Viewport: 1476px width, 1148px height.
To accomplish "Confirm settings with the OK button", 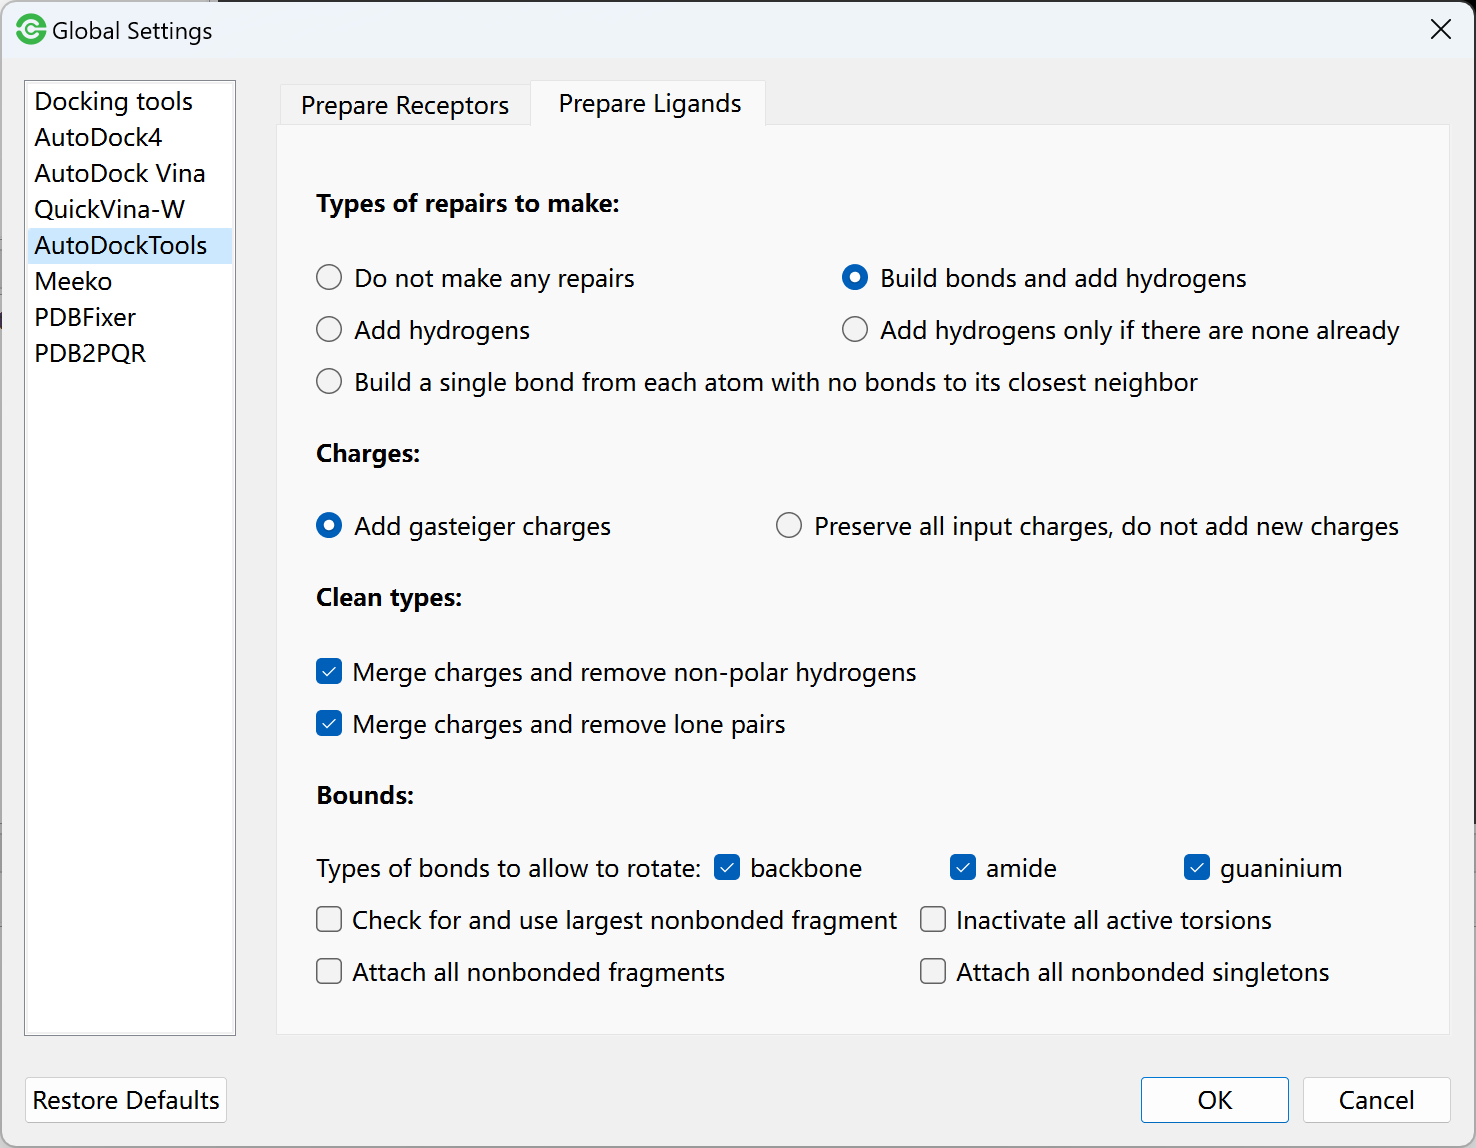I will tap(1214, 1100).
